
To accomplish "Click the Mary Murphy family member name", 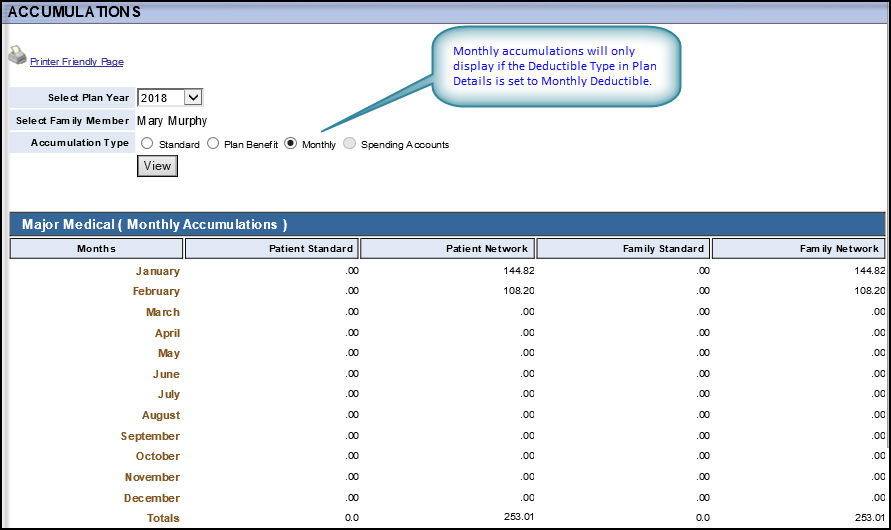I will 172,121.
